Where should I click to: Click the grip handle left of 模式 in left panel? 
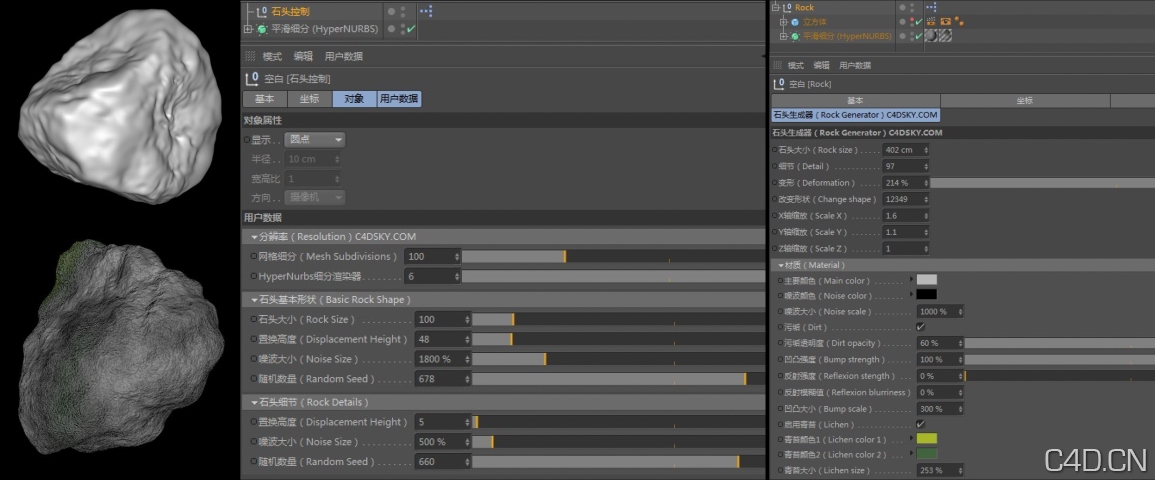click(x=250, y=56)
